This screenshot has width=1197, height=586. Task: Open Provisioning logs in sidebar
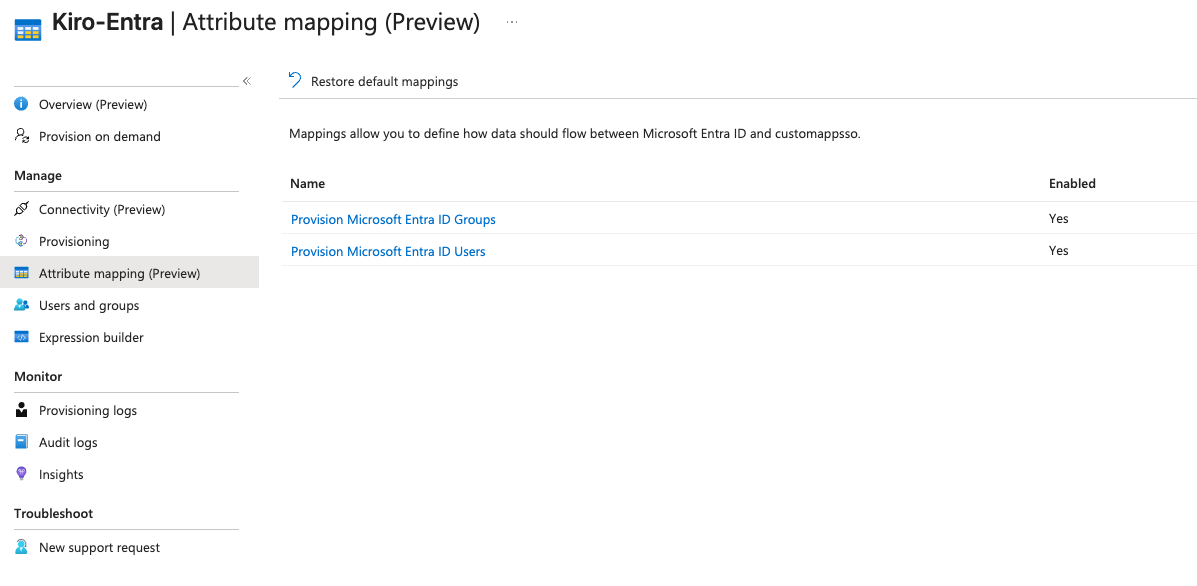click(88, 410)
